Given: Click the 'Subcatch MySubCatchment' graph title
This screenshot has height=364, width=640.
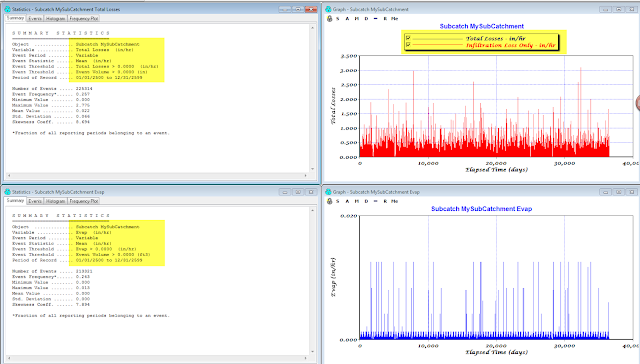Looking at the screenshot, I should pos(482,26).
